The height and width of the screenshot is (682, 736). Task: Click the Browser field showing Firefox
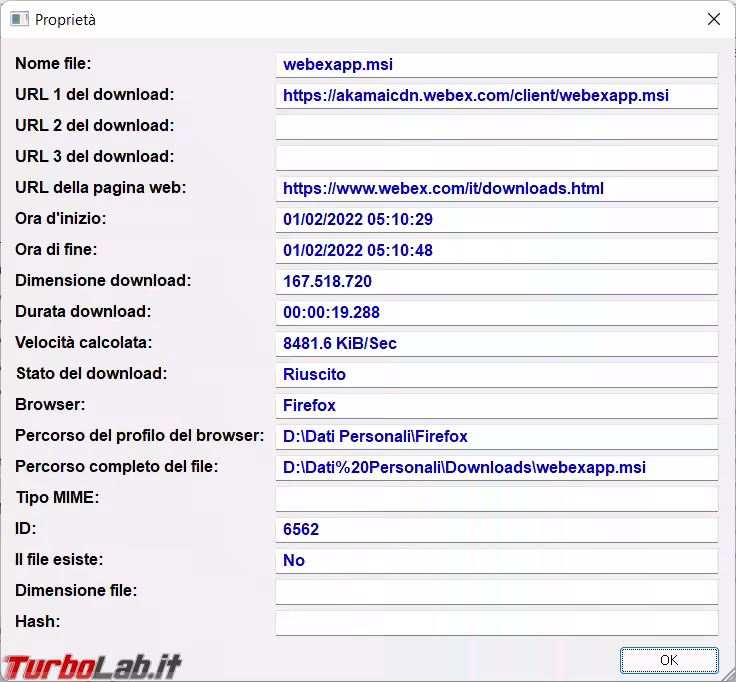click(496, 406)
